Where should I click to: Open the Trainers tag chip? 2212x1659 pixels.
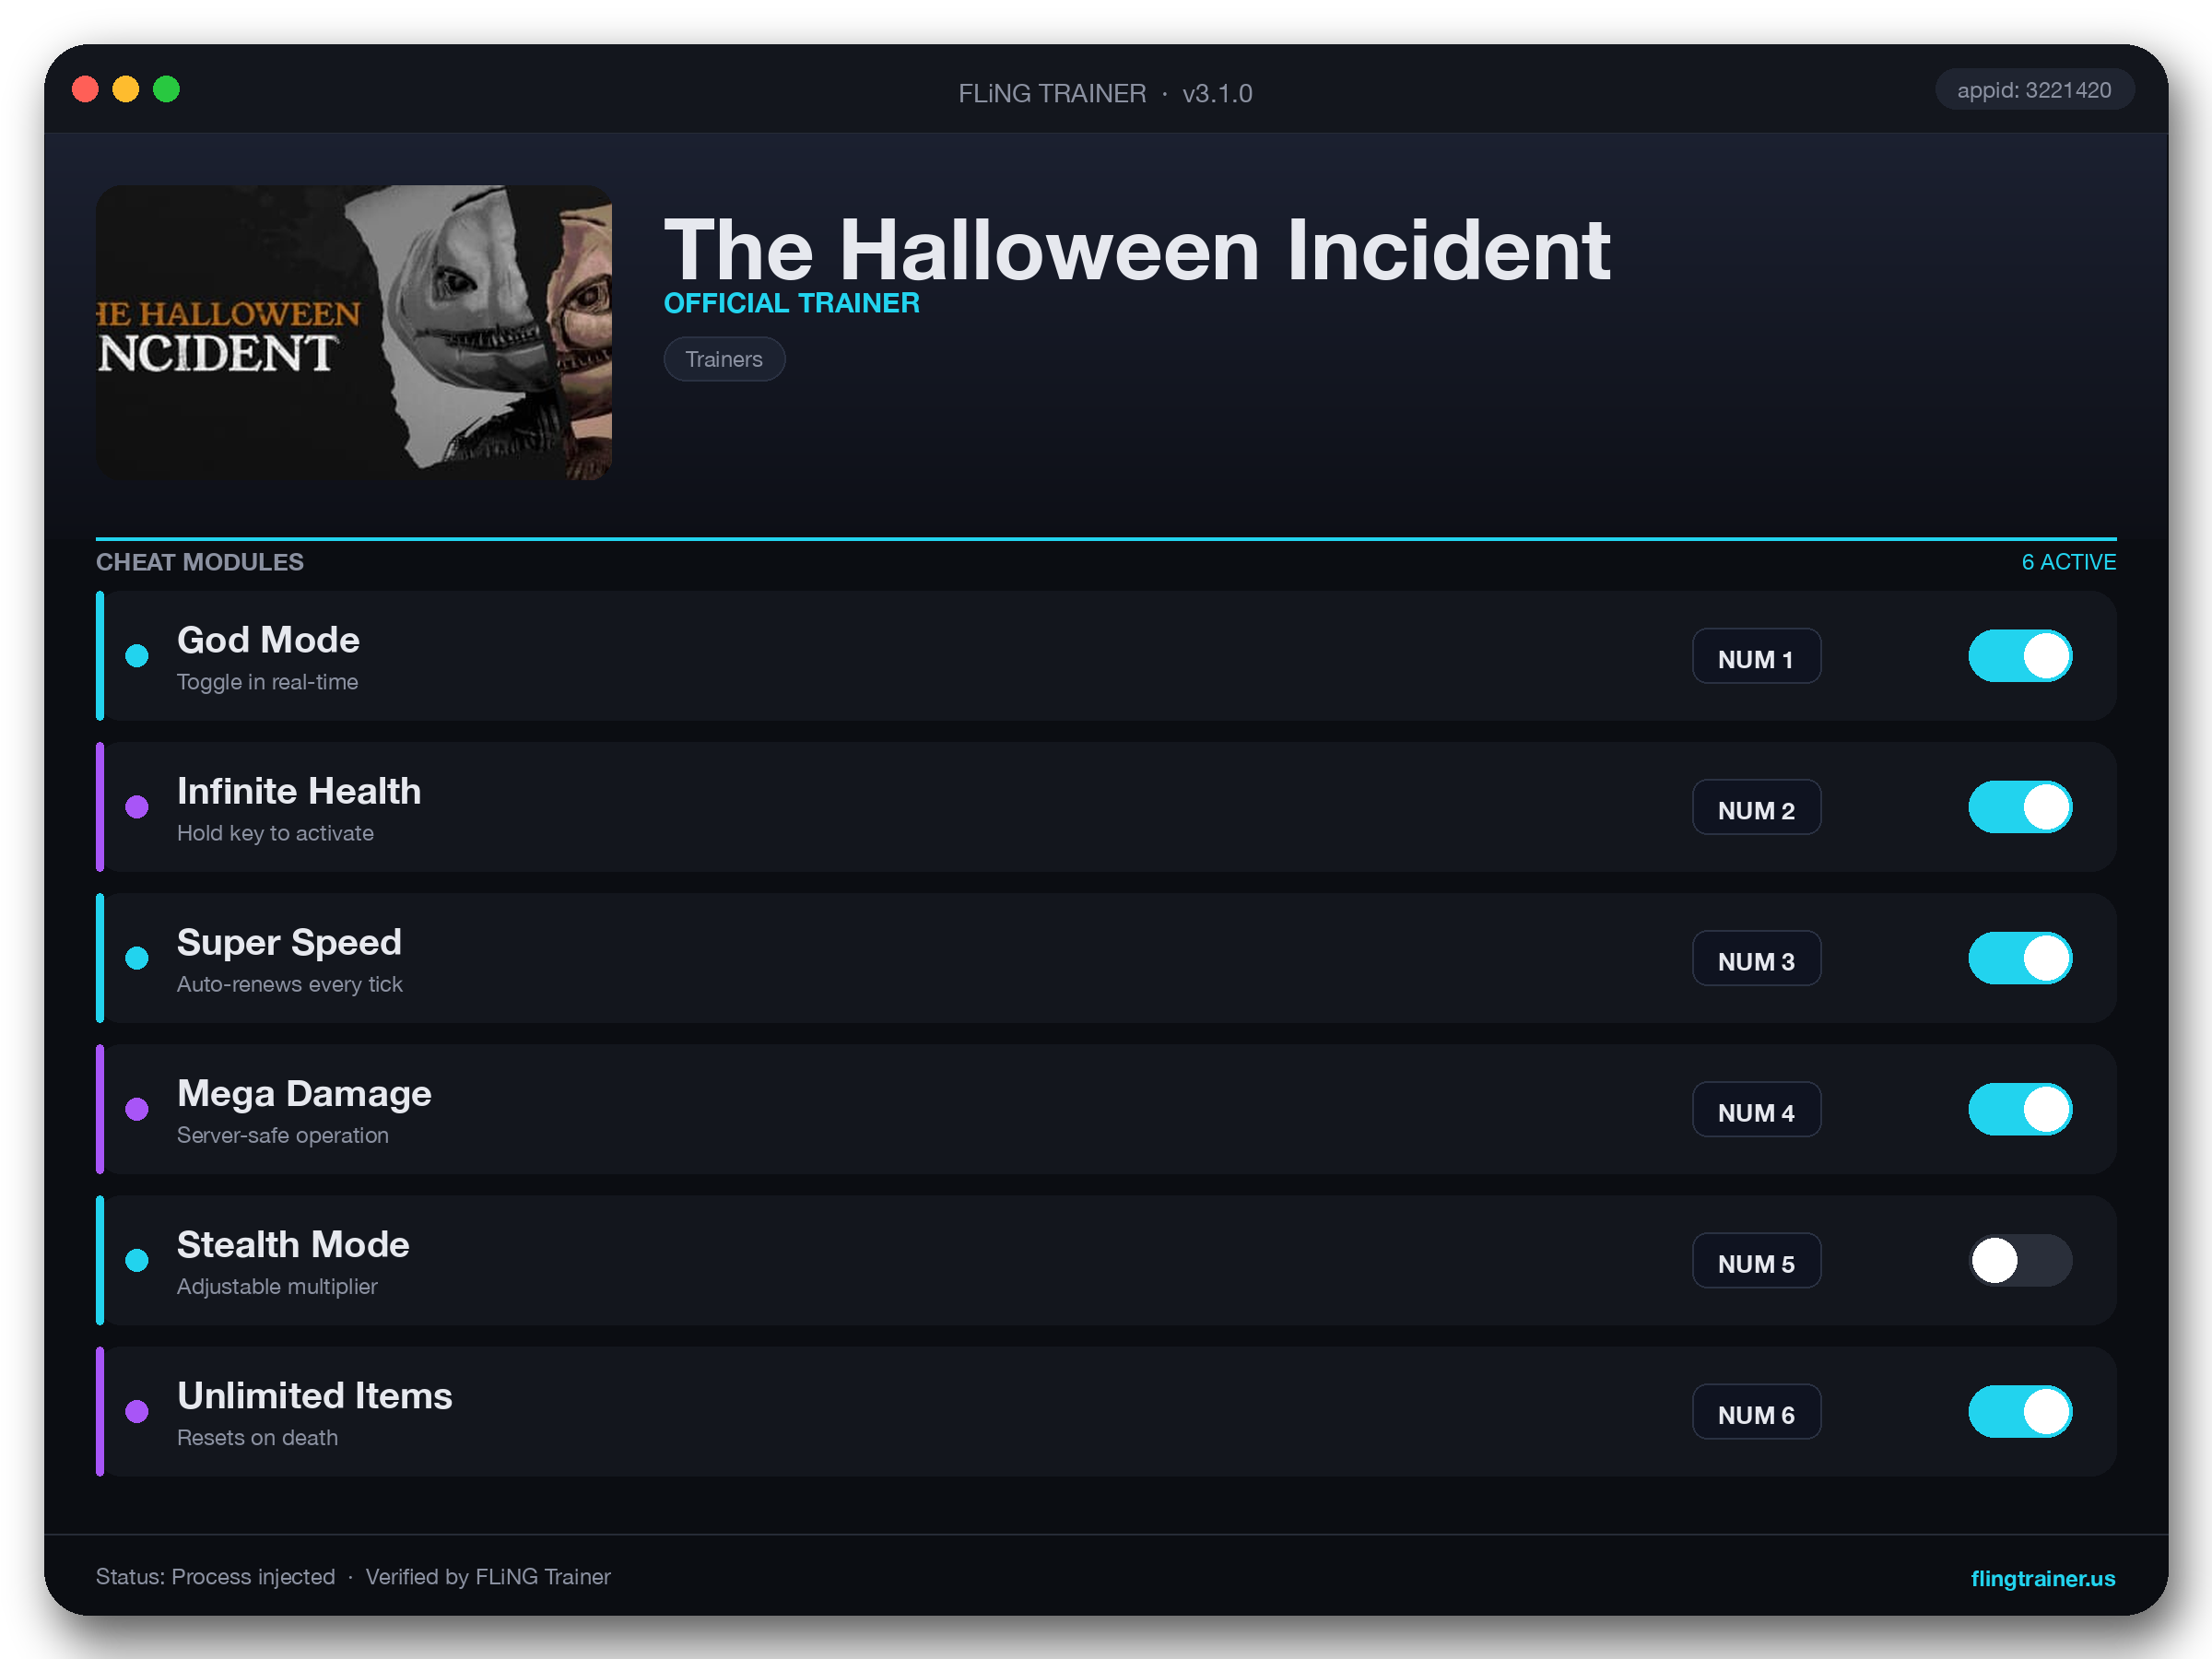[x=724, y=359]
